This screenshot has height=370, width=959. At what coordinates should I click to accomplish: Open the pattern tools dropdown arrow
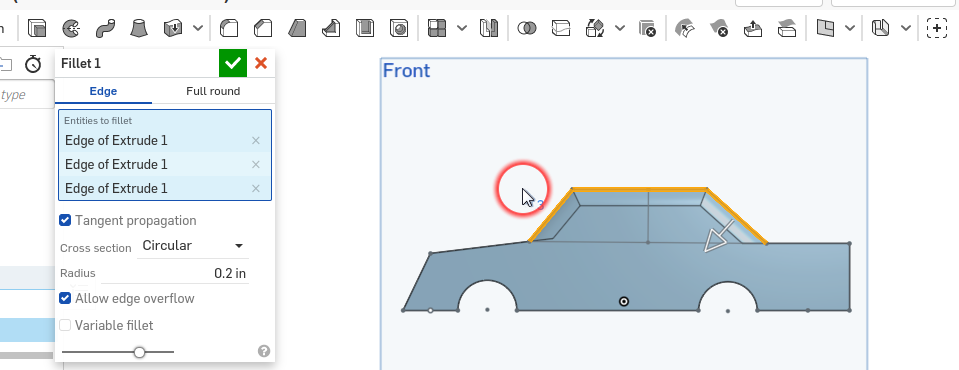pos(462,28)
